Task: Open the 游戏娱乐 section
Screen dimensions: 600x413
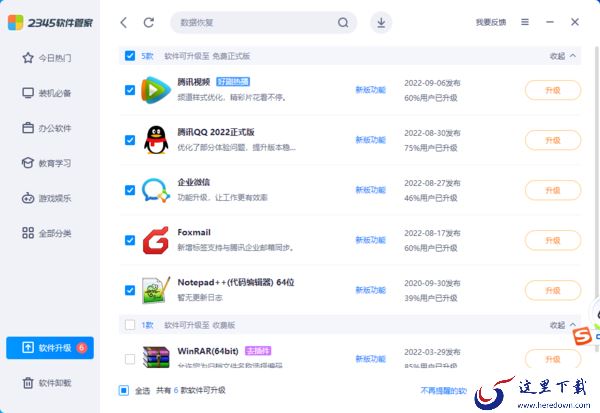Action: pyautogui.click(x=47, y=198)
